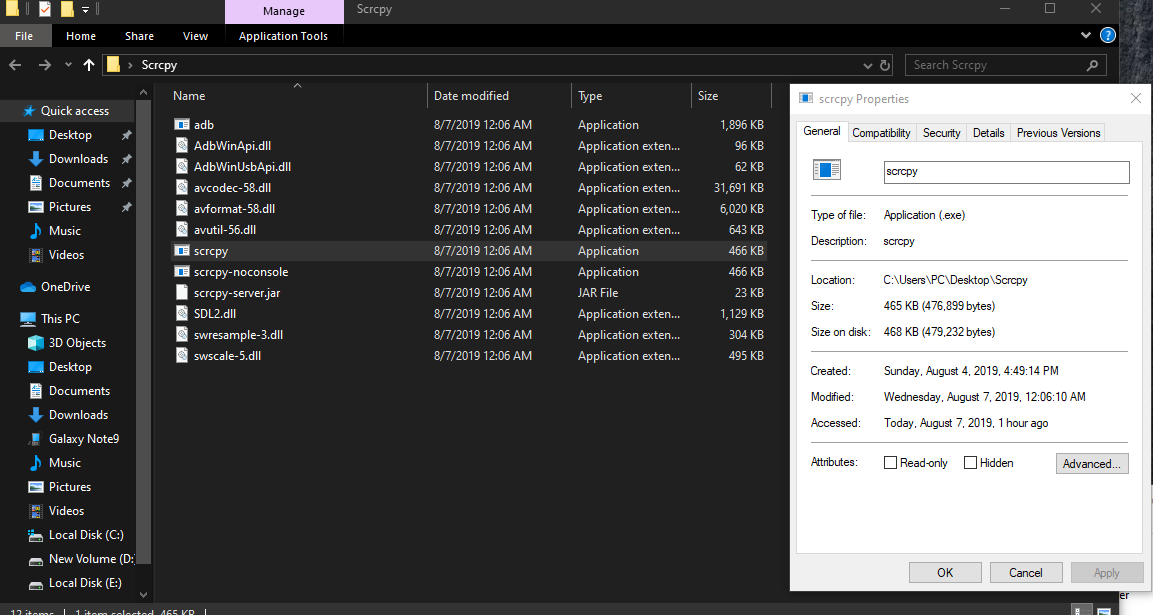Collapse the ribbon with the chevron arrow
1153x615 pixels.
coord(1086,35)
